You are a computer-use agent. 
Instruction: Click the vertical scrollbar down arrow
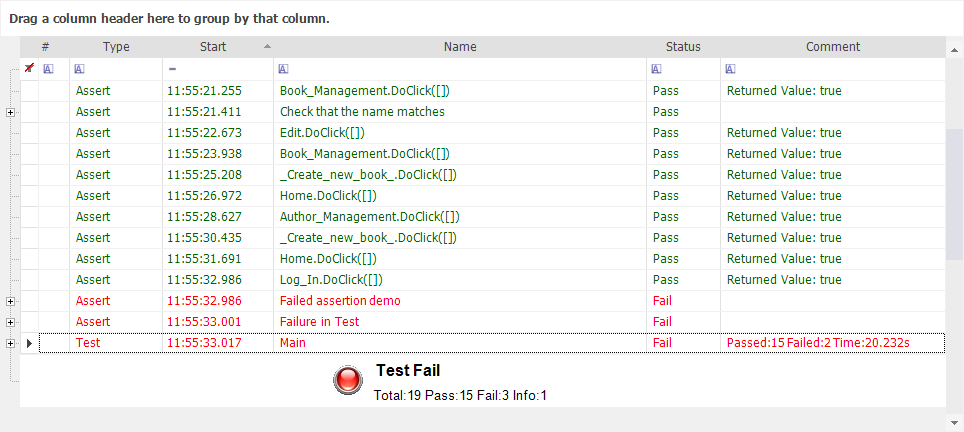[955, 423]
